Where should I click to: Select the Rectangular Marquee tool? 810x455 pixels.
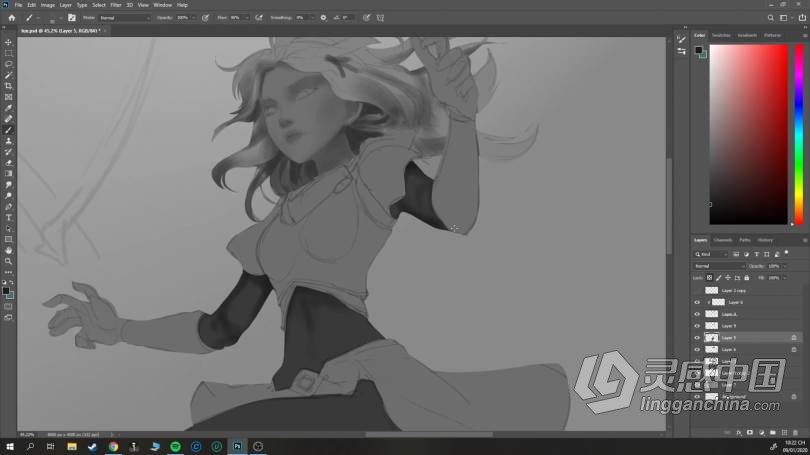click(x=8, y=53)
